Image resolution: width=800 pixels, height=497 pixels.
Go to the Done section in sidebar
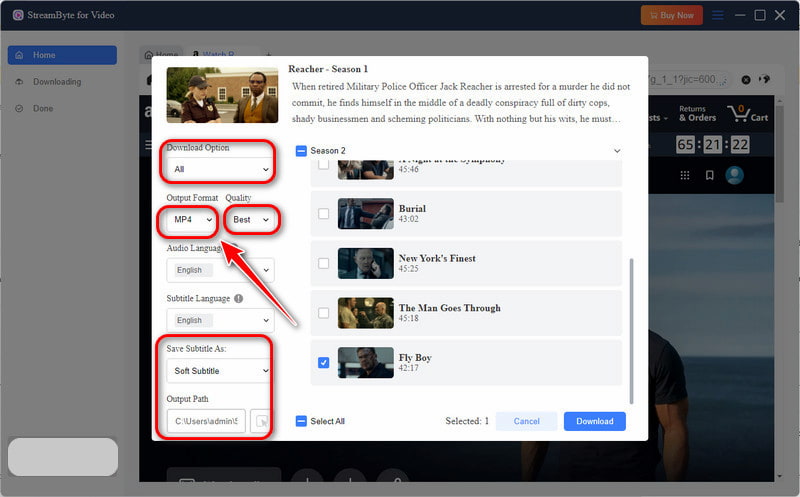pyautogui.click(x=43, y=107)
